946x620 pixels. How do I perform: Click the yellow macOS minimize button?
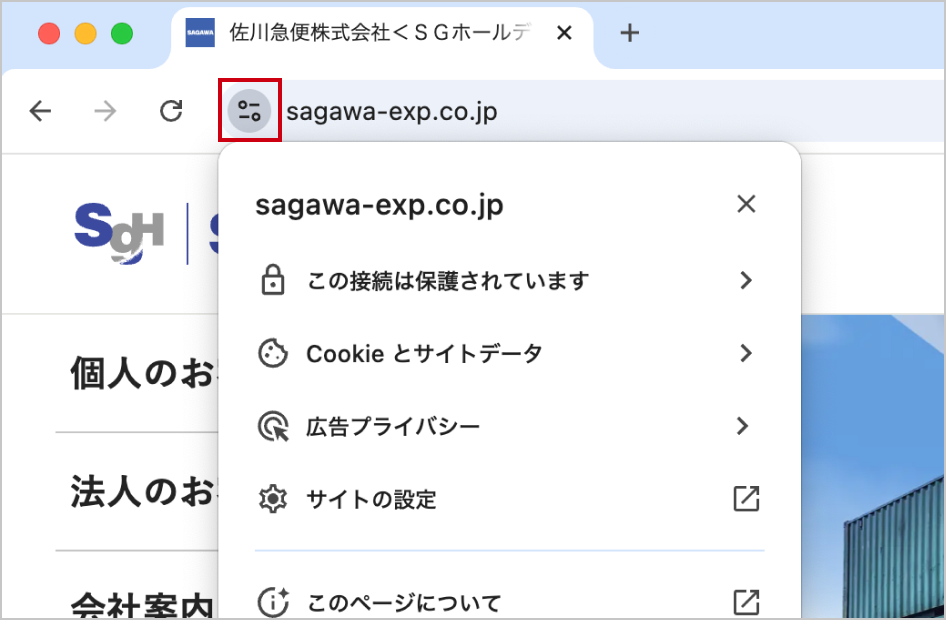(x=85, y=33)
